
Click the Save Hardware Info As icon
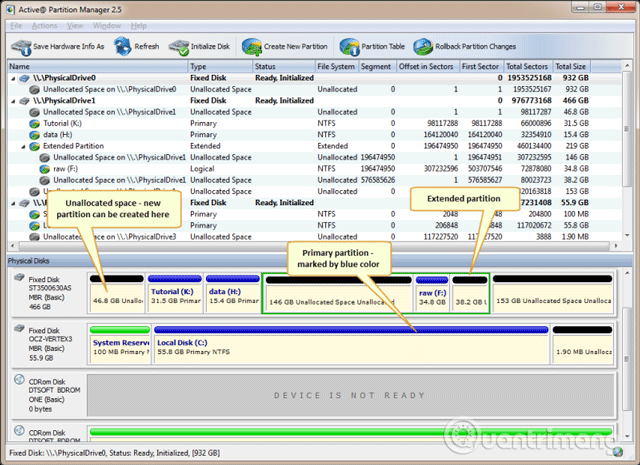pos(20,46)
